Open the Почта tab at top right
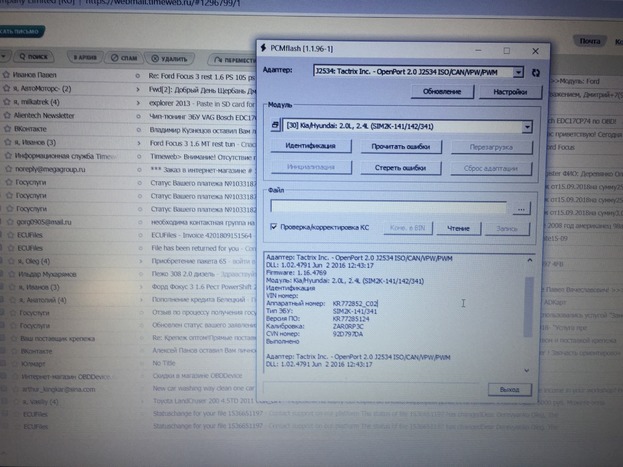The image size is (623, 467). (x=591, y=41)
